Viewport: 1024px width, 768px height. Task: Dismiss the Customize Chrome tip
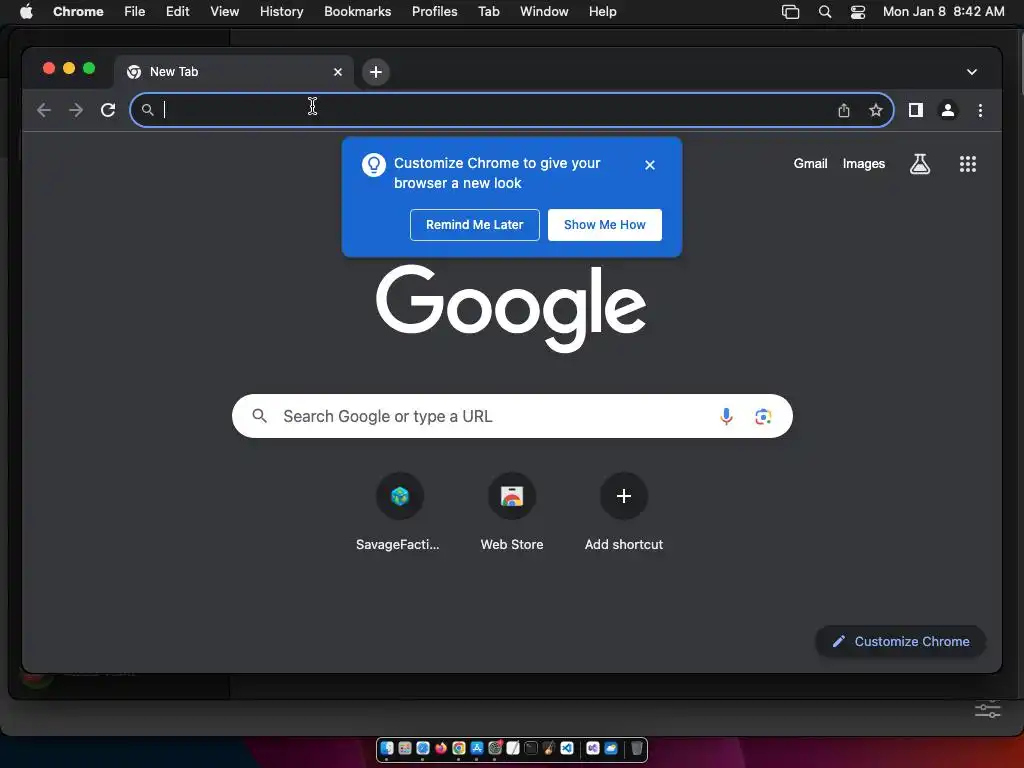(x=650, y=165)
